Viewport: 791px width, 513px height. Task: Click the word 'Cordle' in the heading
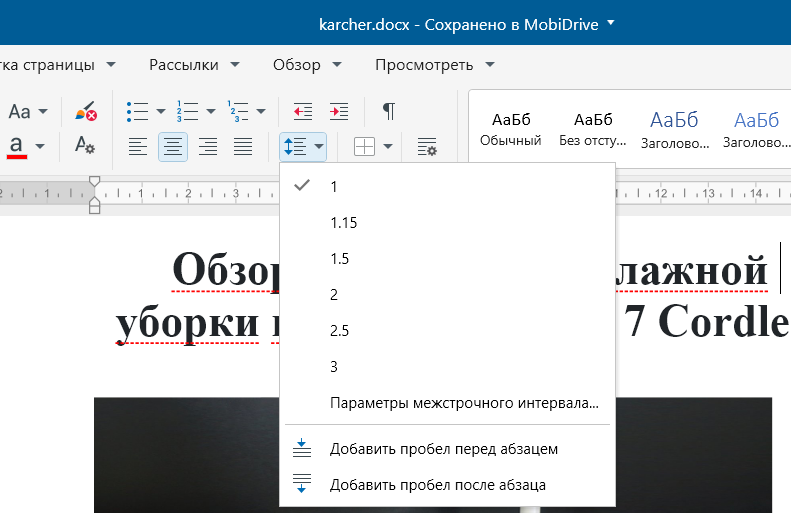coord(724,321)
